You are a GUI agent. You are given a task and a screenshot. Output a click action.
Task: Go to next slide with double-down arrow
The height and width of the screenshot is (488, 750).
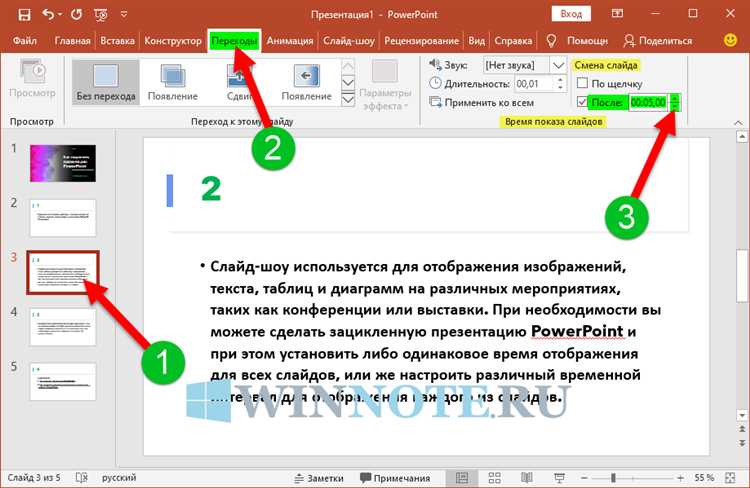coord(741,443)
